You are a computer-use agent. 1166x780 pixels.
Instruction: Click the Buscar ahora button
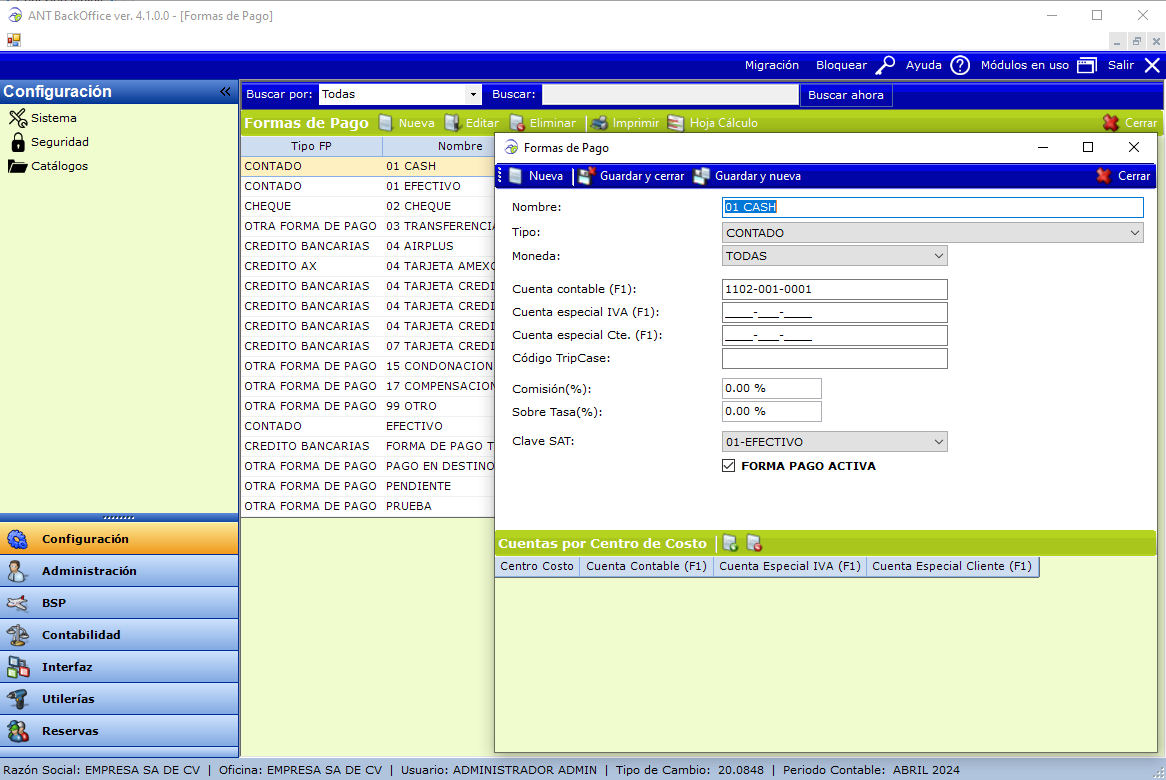845,95
